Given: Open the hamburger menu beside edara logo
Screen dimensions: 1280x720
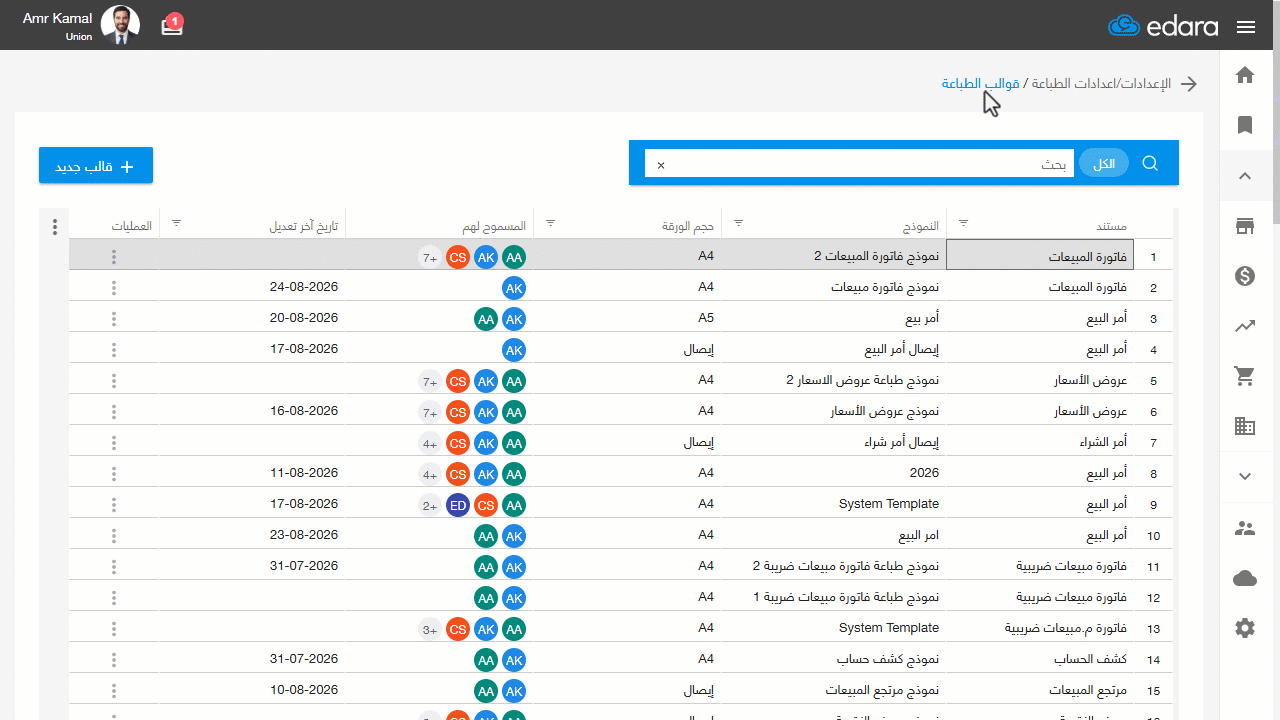Looking at the screenshot, I should point(1246,27).
